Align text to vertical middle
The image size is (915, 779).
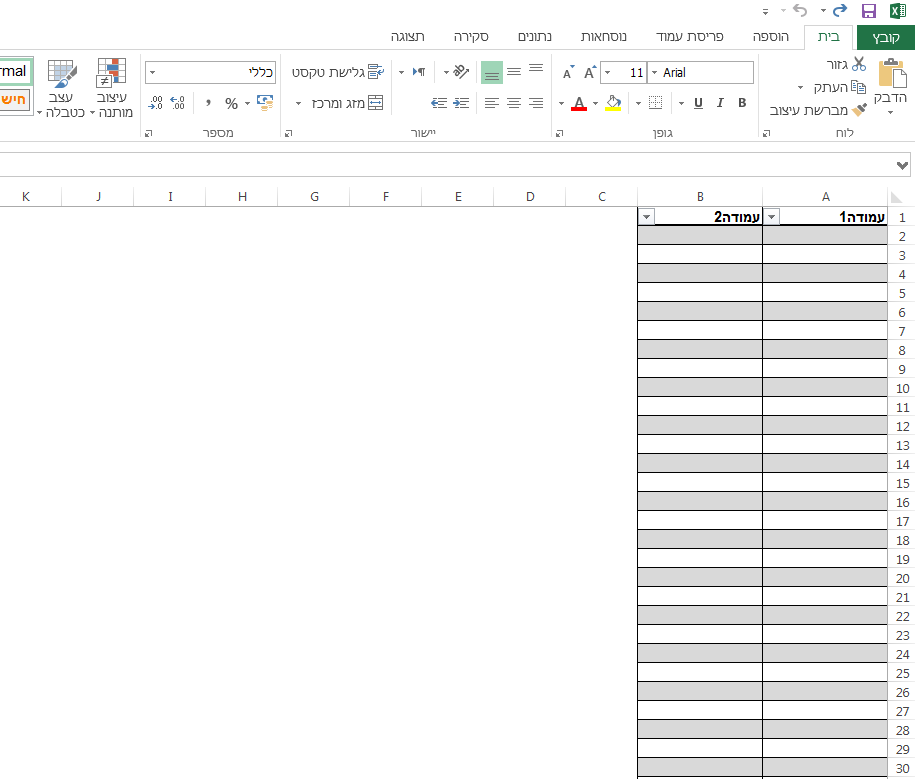514,72
